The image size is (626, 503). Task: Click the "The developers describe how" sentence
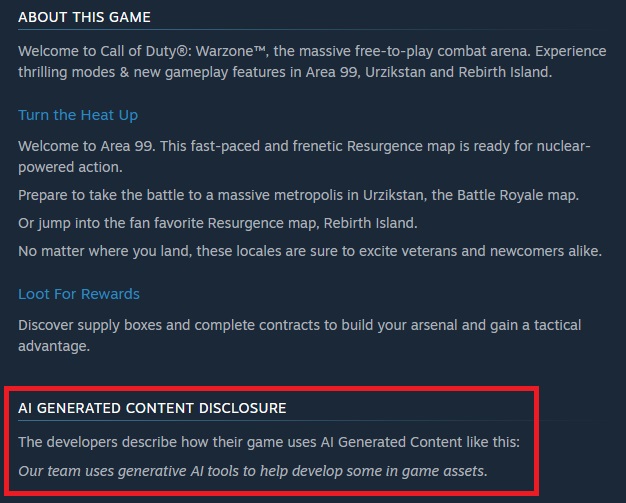266,442
